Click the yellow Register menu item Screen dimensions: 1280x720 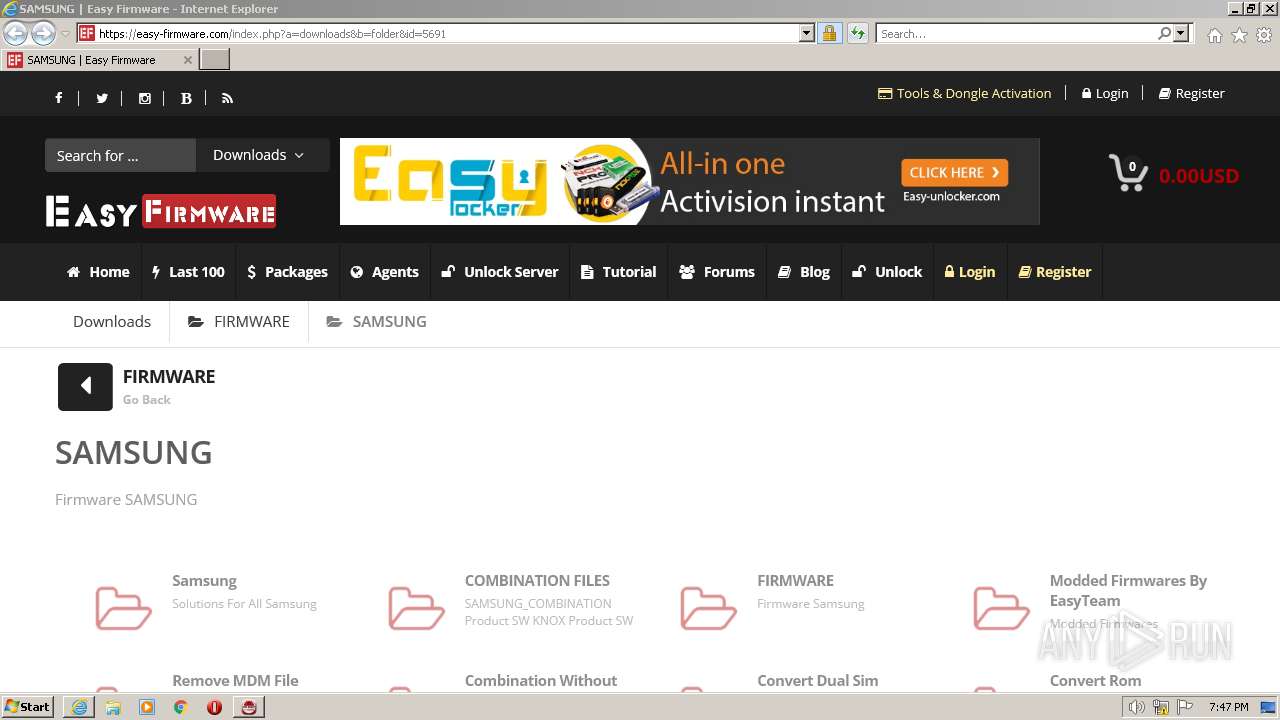[1055, 272]
